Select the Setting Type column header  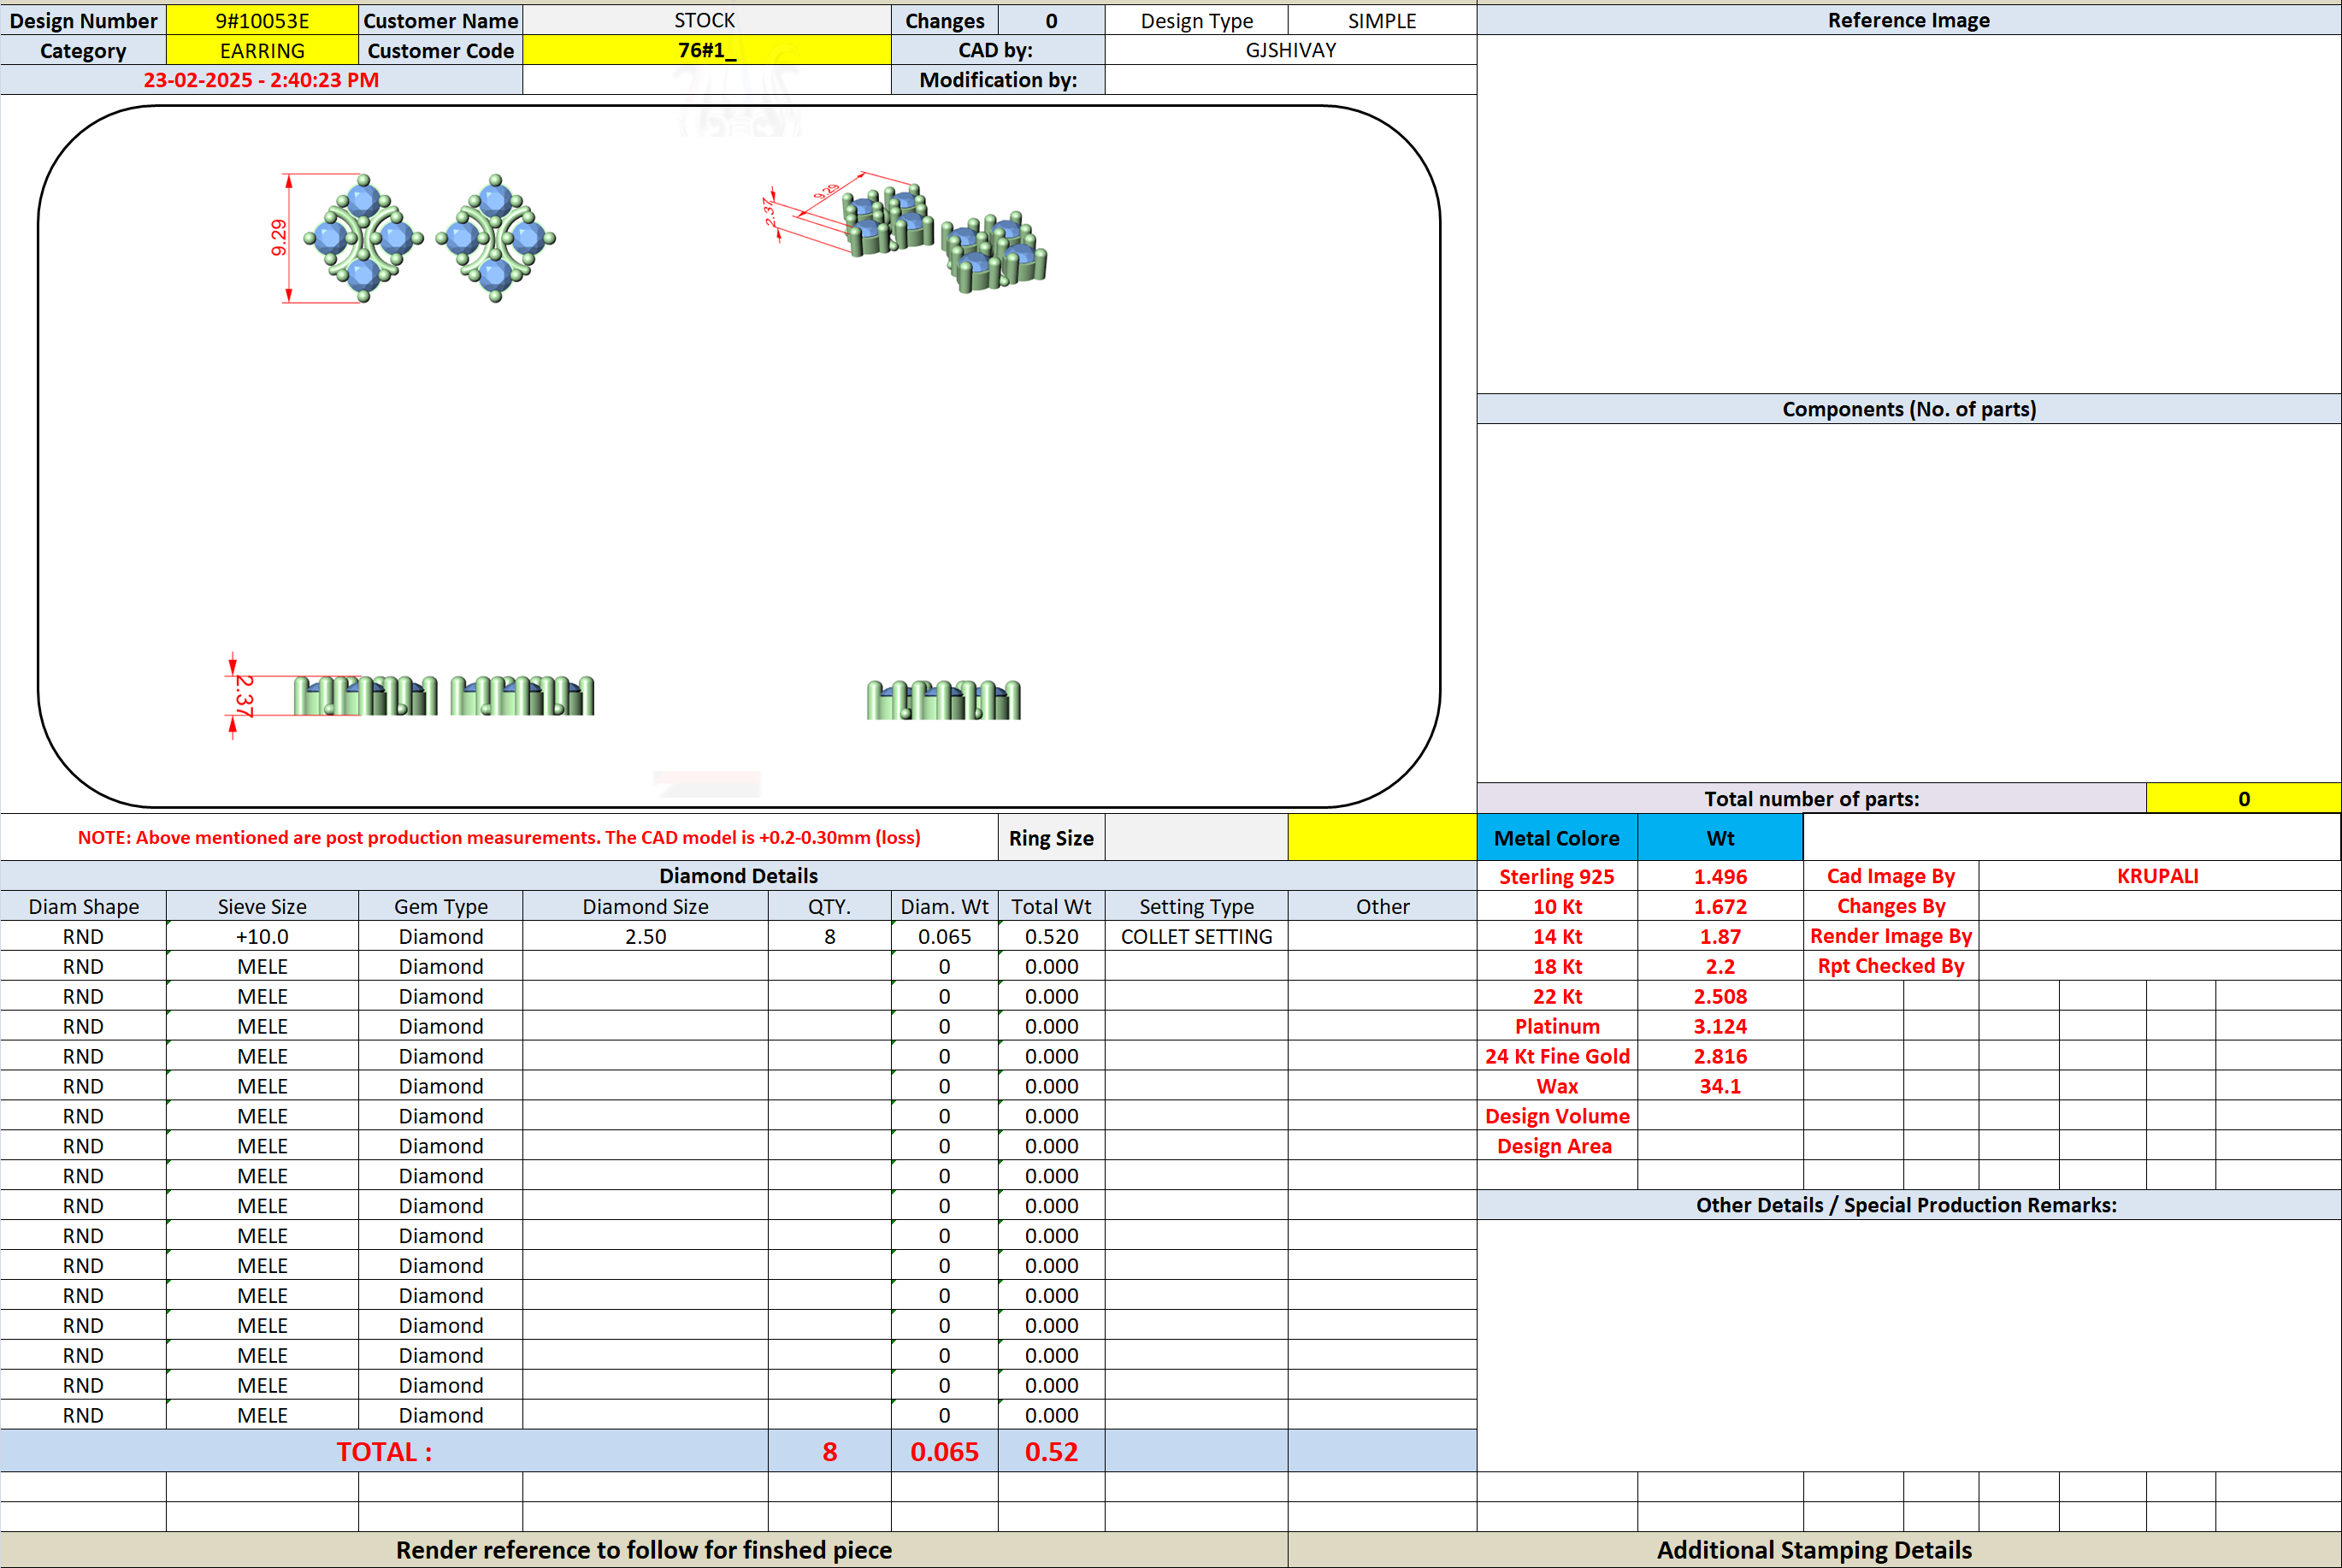tap(1196, 906)
